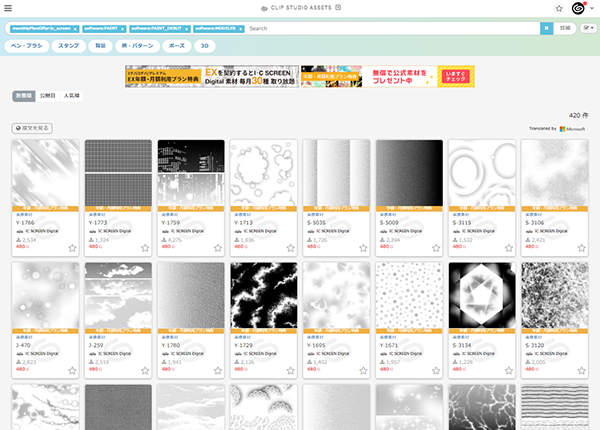This screenshot has width=600, height=430.
Task: Favorite the J-470 material
Action: 72,370
